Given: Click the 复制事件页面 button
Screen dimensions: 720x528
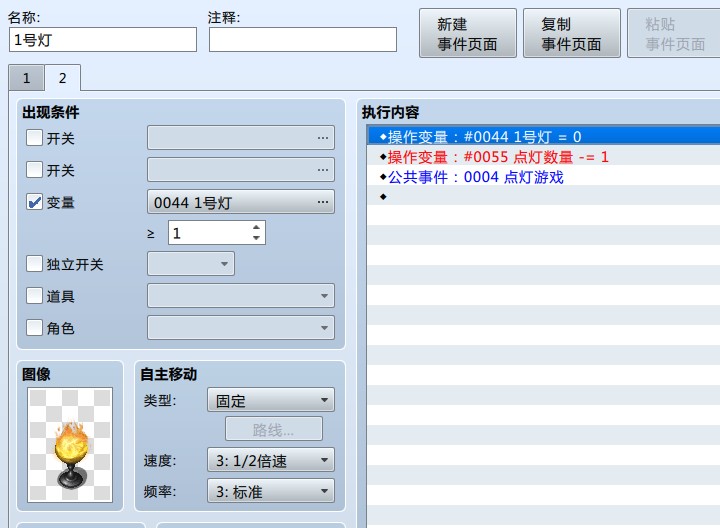Looking at the screenshot, I should click(x=572, y=34).
